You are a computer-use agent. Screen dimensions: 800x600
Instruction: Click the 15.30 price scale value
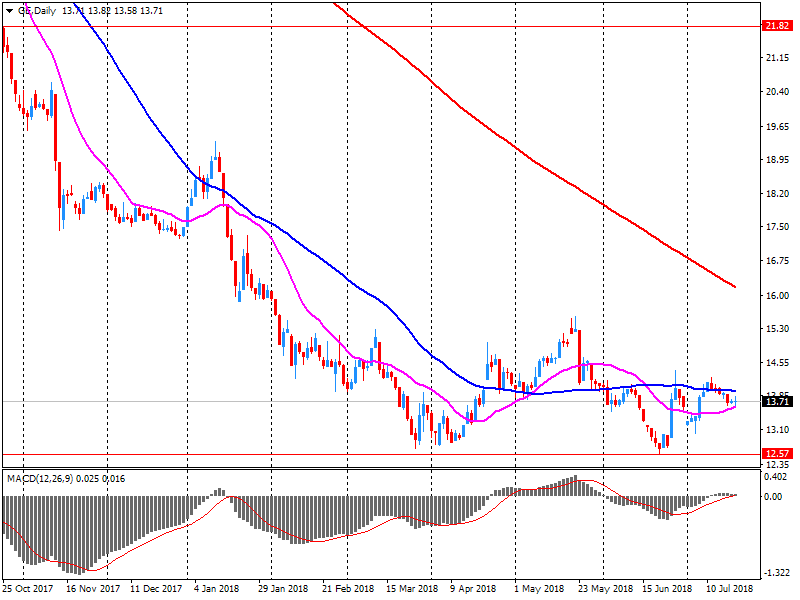(778, 329)
